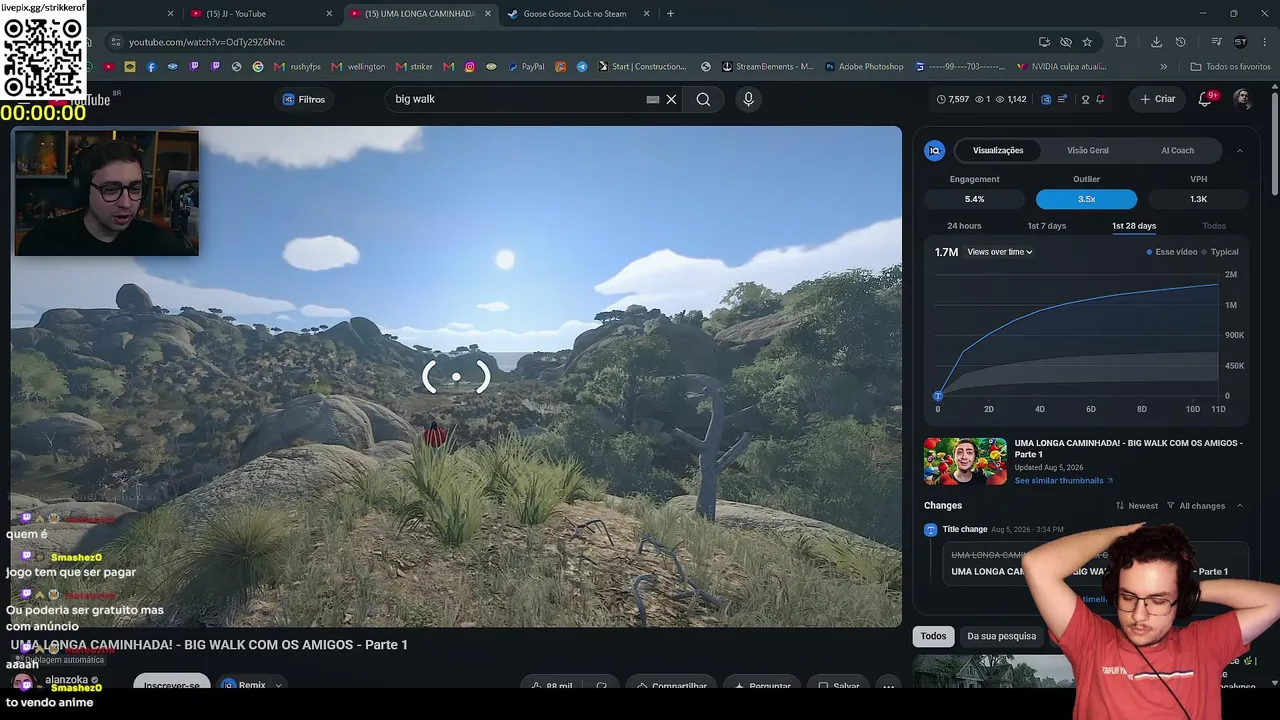Open the Google bookmark icon
The height and width of the screenshot is (720, 1280).
click(x=258, y=67)
